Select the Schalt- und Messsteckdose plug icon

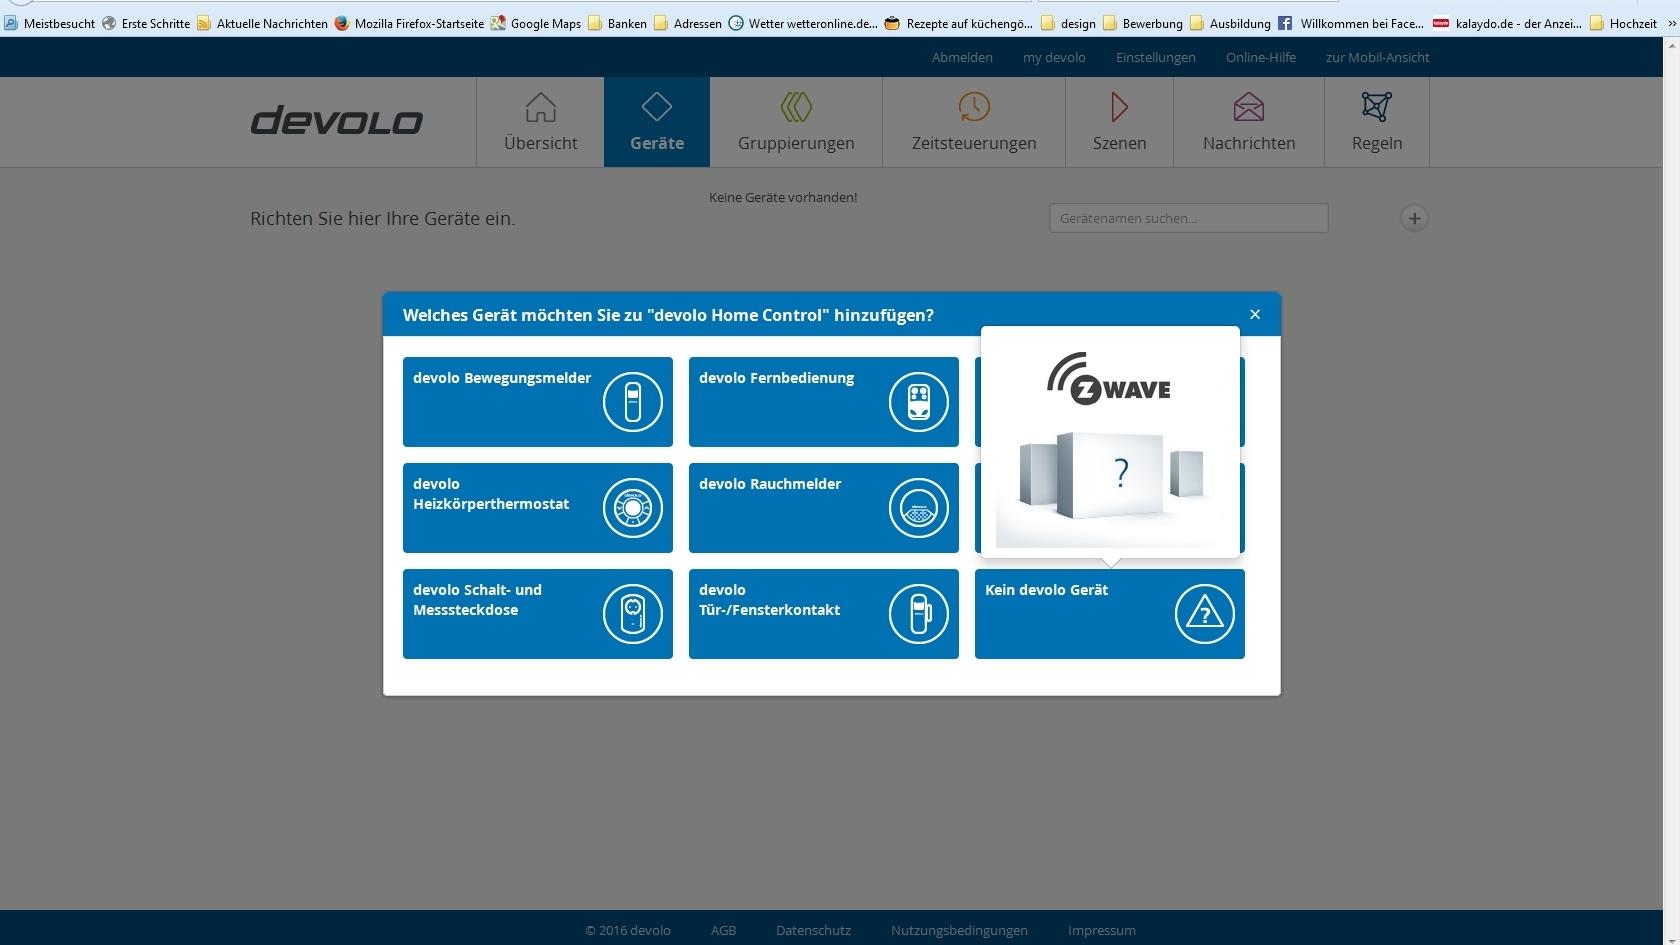point(632,614)
